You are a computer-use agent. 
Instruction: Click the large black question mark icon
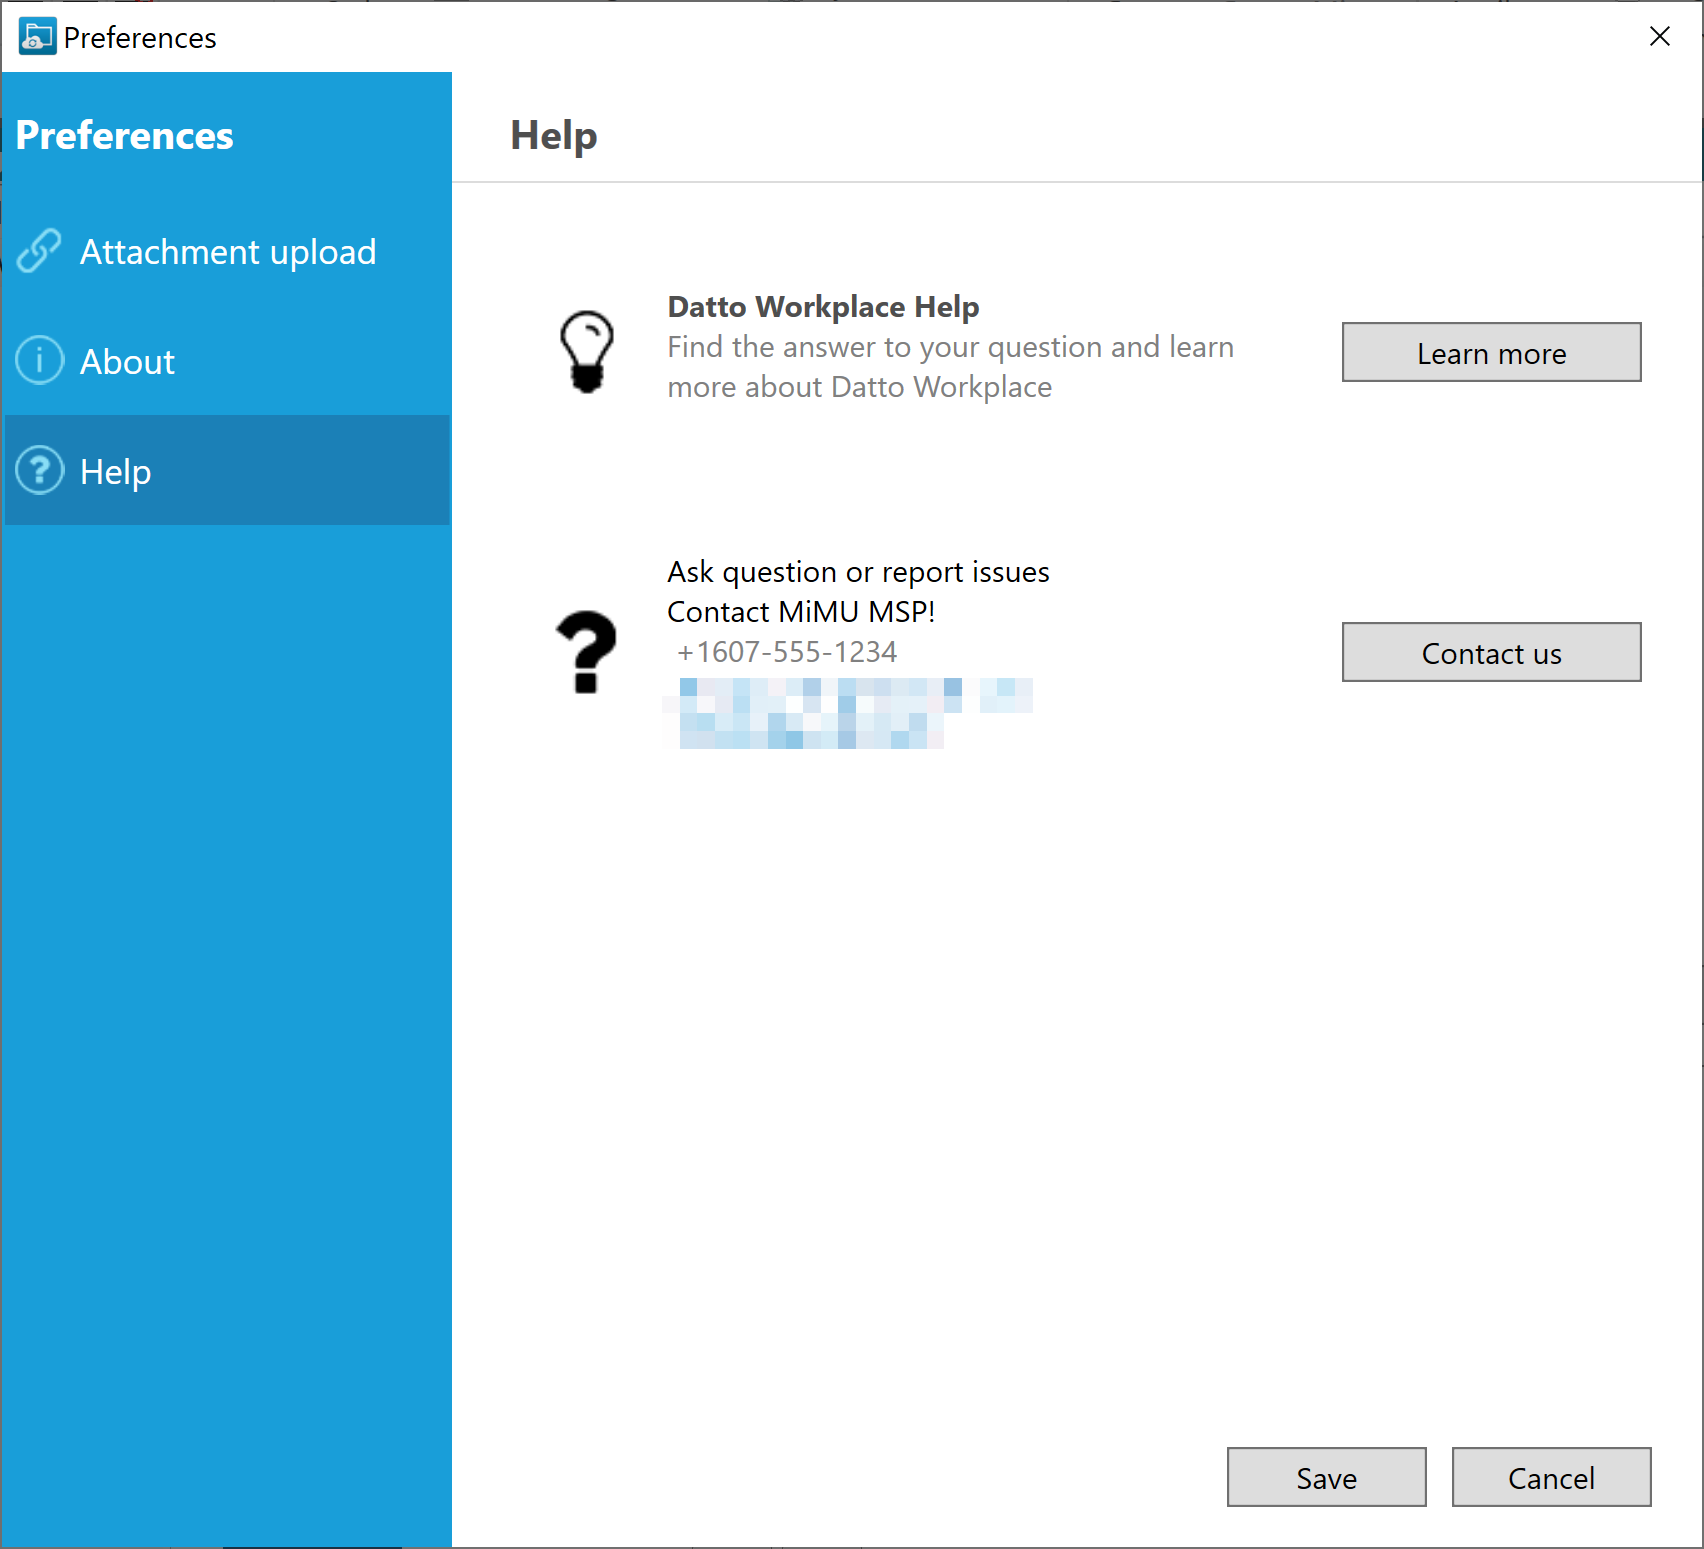point(587,652)
